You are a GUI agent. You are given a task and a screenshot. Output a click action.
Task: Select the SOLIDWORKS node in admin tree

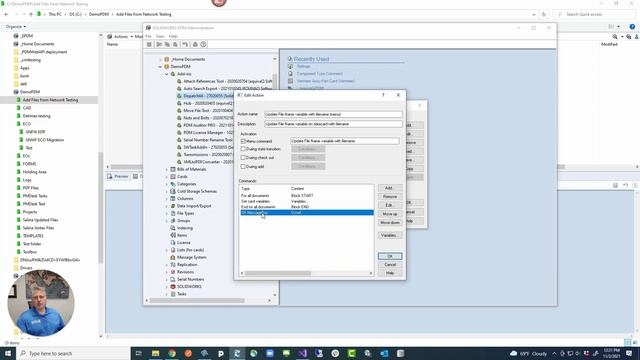pyautogui.click(x=189, y=287)
